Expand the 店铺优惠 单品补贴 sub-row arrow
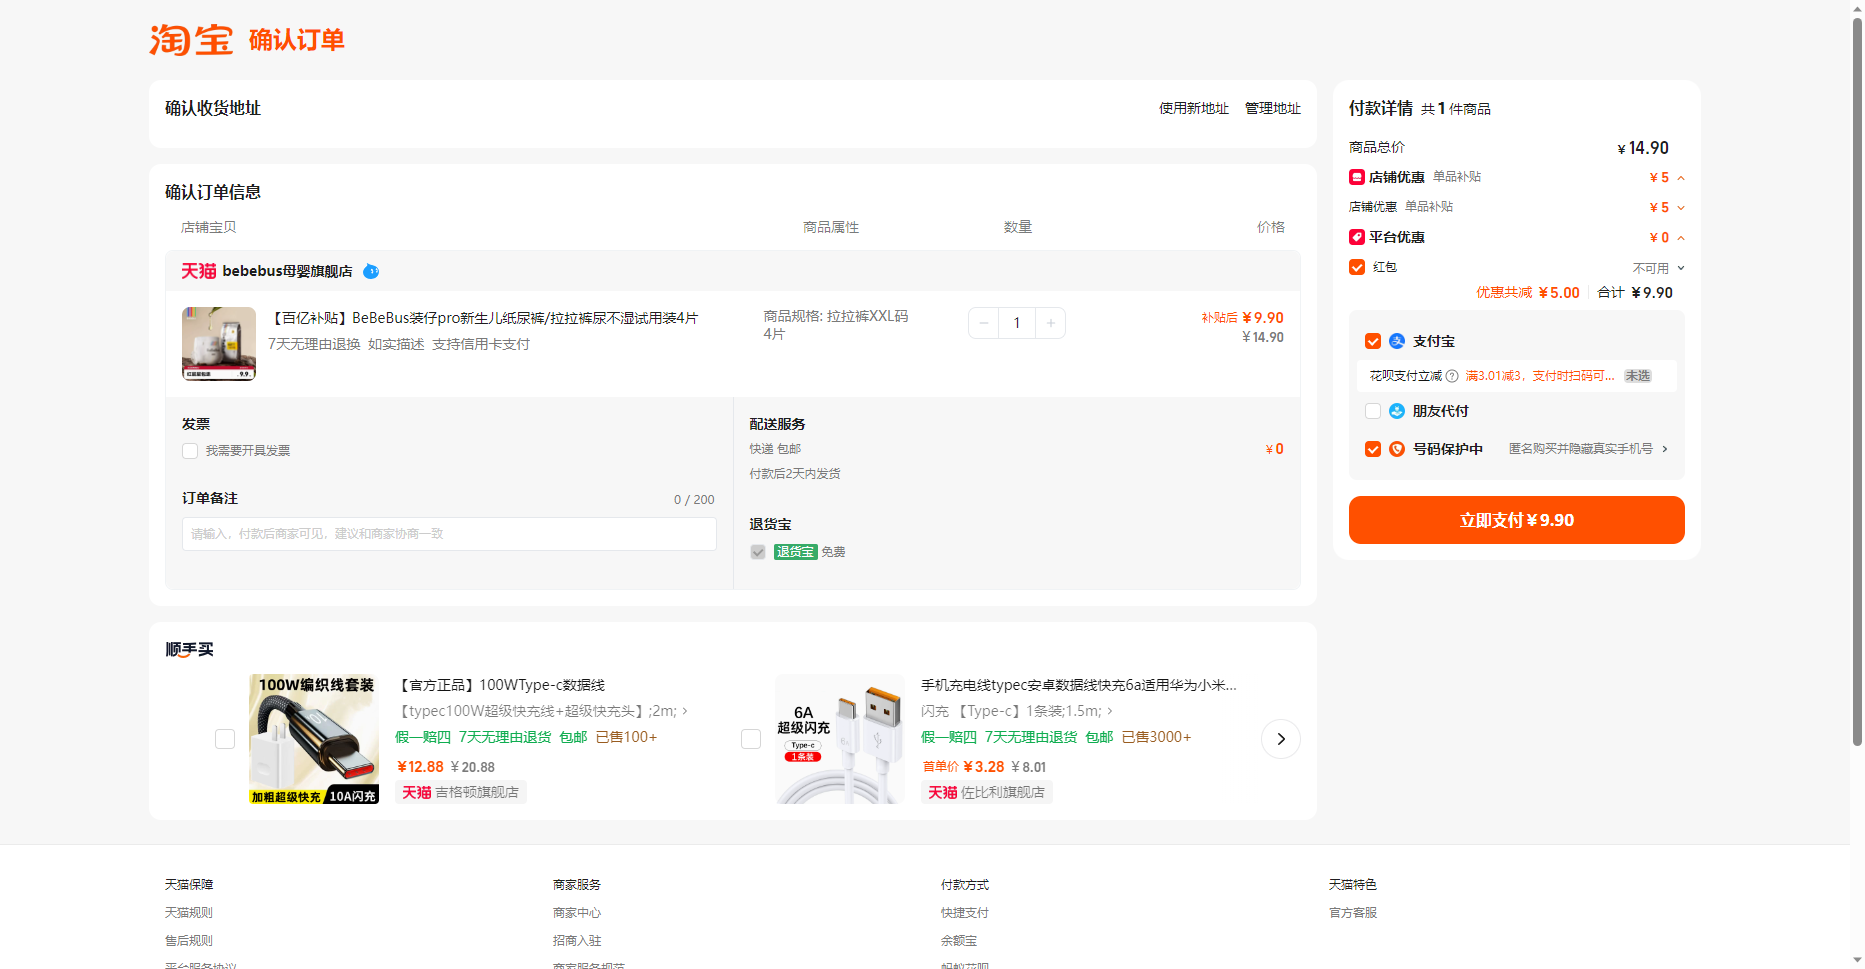This screenshot has width=1865, height=969. pyautogui.click(x=1681, y=208)
